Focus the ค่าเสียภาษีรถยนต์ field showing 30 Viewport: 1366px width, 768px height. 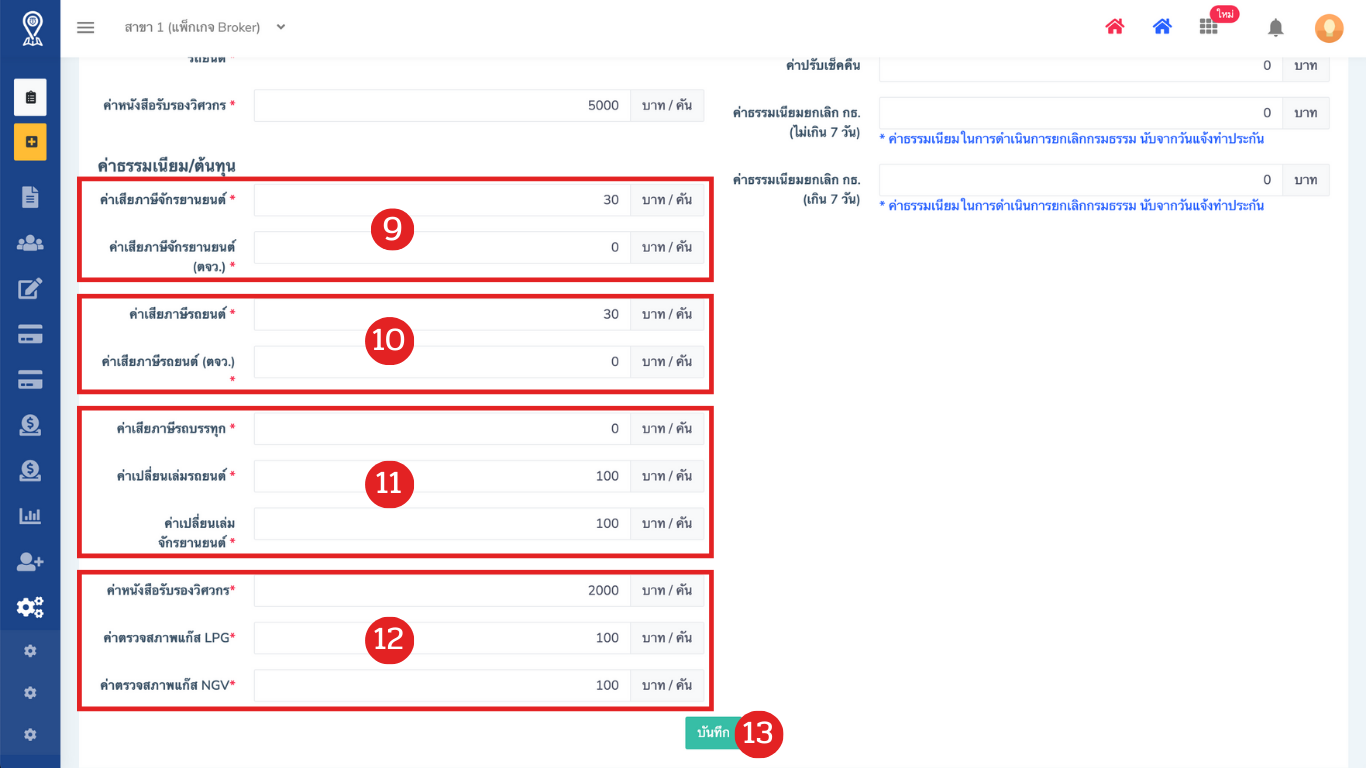pos(442,314)
